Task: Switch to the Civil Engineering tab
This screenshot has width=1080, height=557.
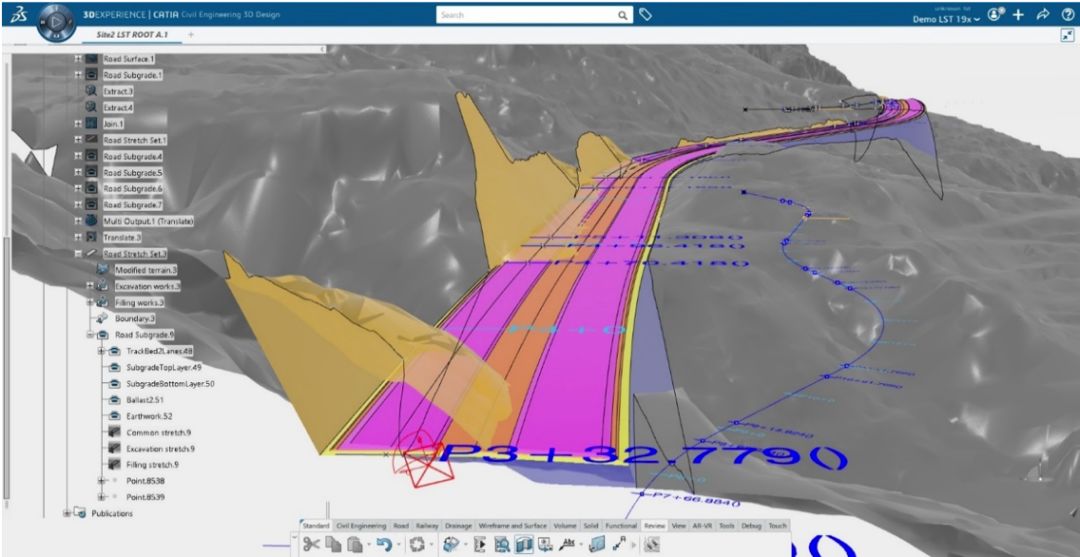Action: (359, 525)
